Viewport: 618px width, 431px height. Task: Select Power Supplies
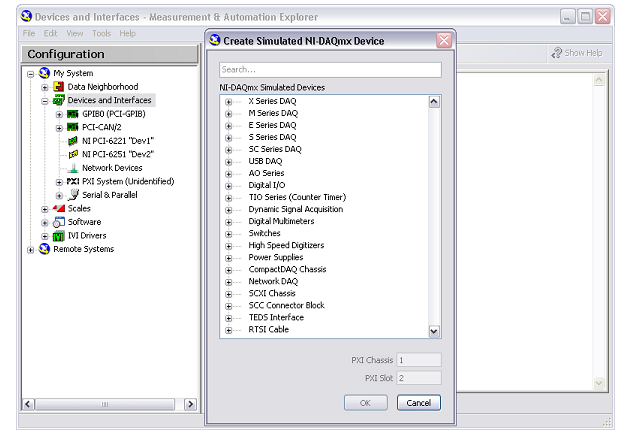[275, 257]
